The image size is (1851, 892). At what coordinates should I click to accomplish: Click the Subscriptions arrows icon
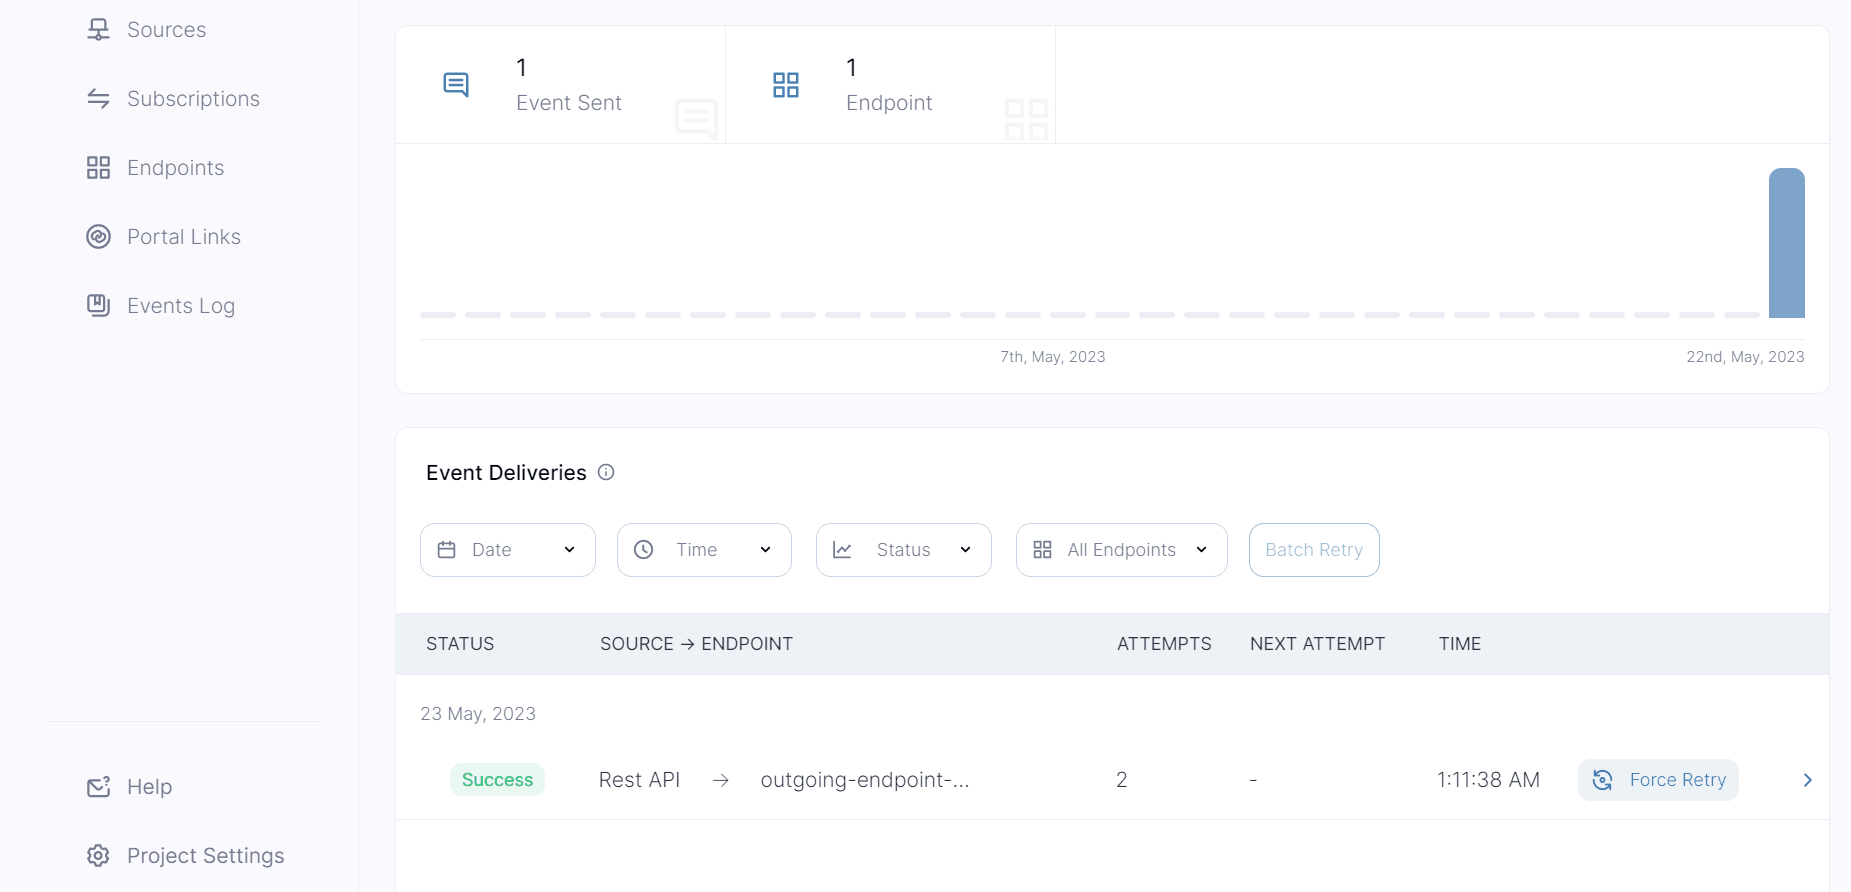coord(98,99)
